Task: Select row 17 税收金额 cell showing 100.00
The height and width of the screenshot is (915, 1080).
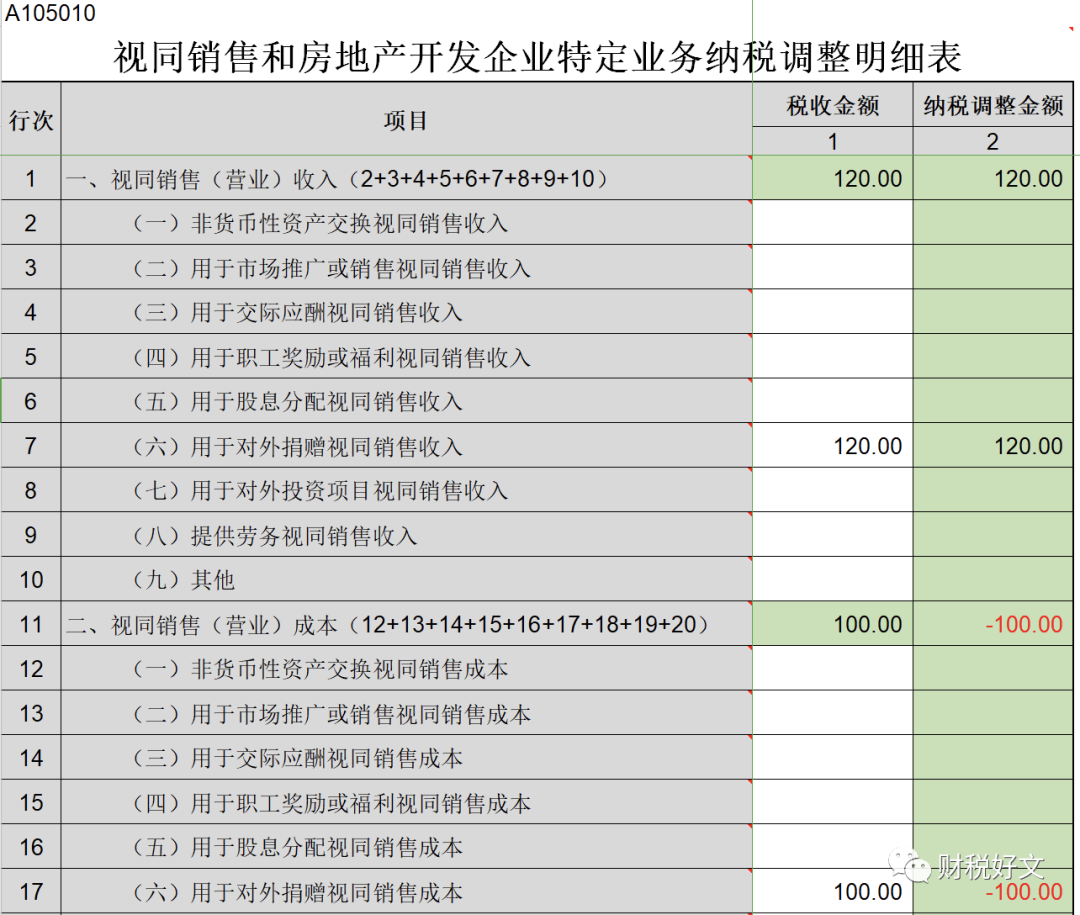Action: point(832,891)
